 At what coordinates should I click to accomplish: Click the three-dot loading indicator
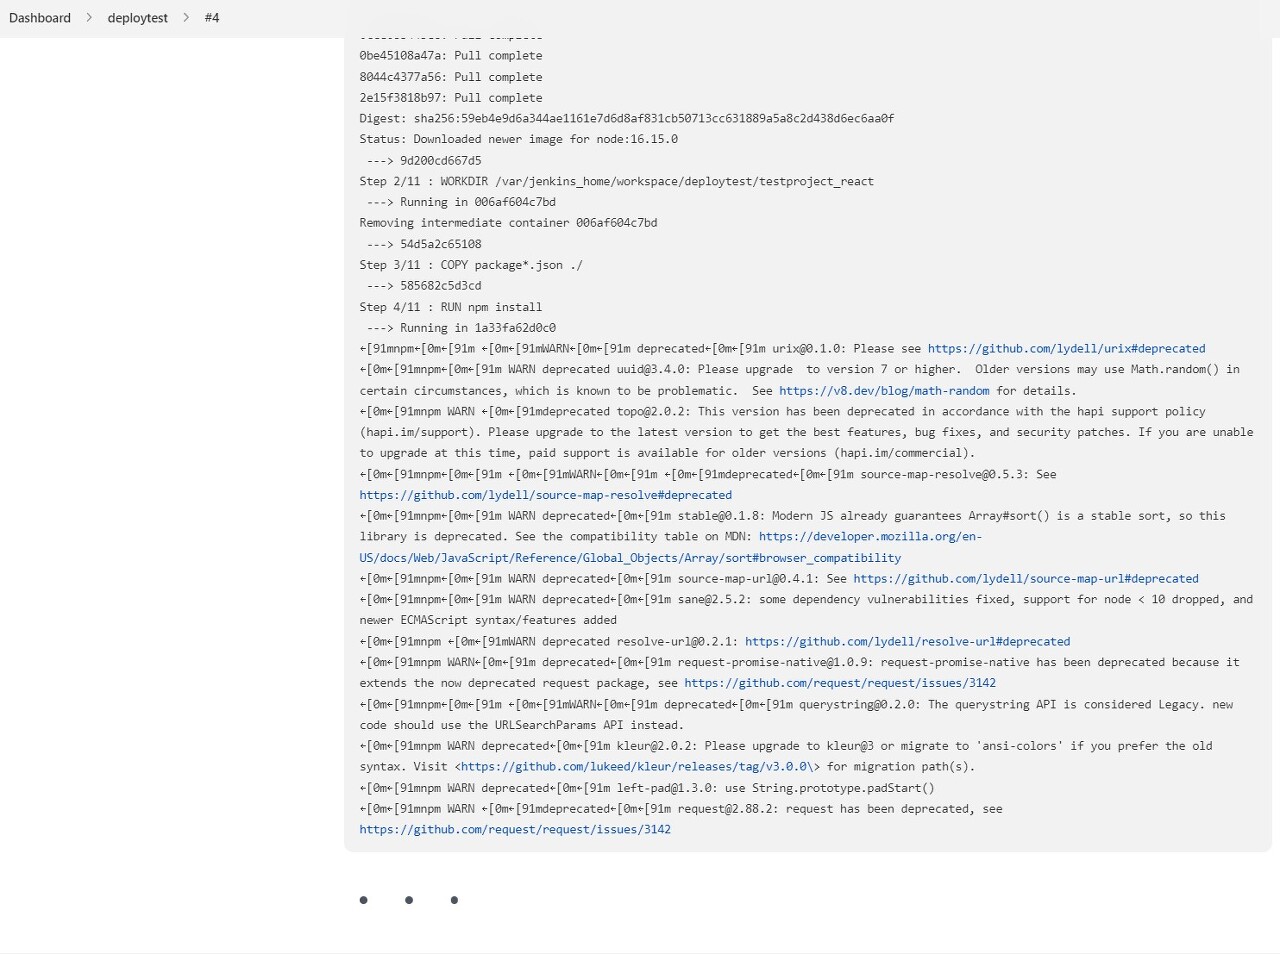pyautogui.click(x=409, y=900)
